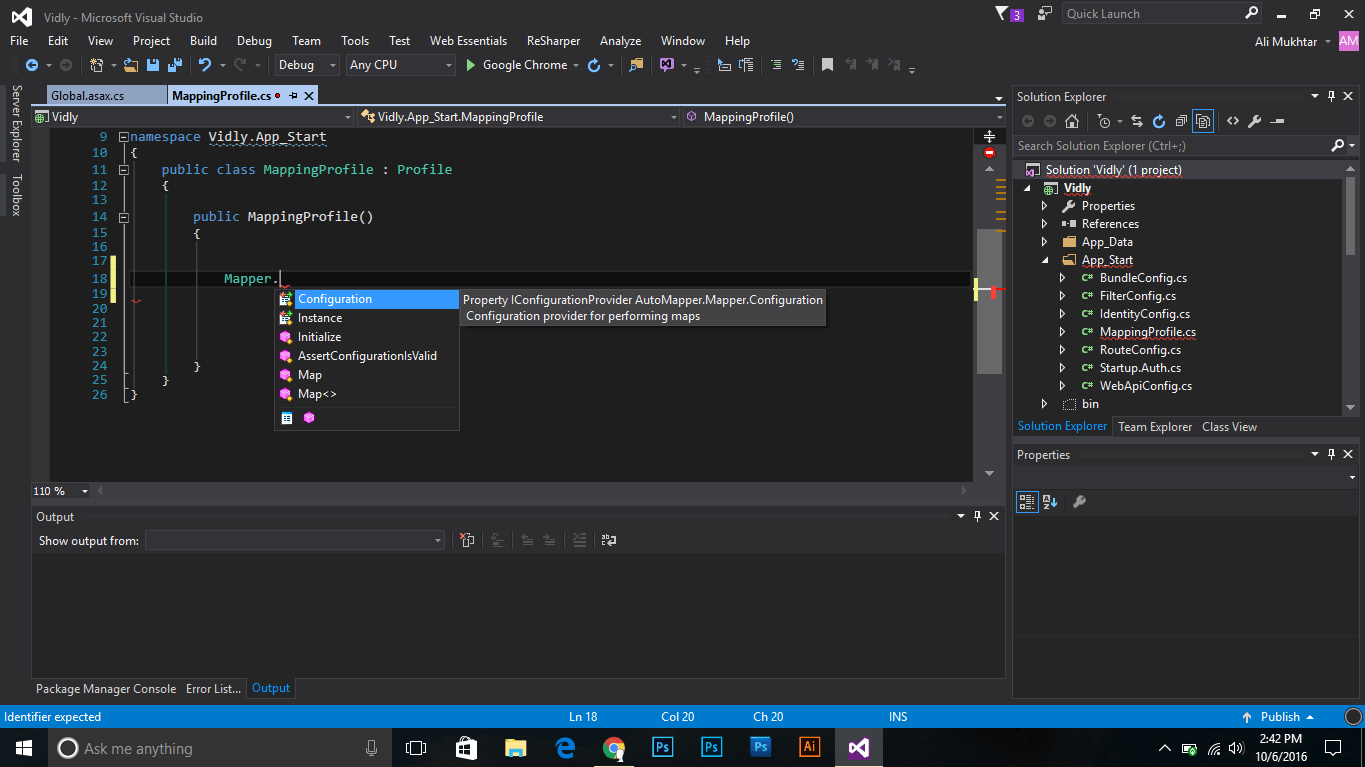1365x767 pixels.
Task: Switch Properties panel to Alphabetical sort
Action: [1050, 502]
